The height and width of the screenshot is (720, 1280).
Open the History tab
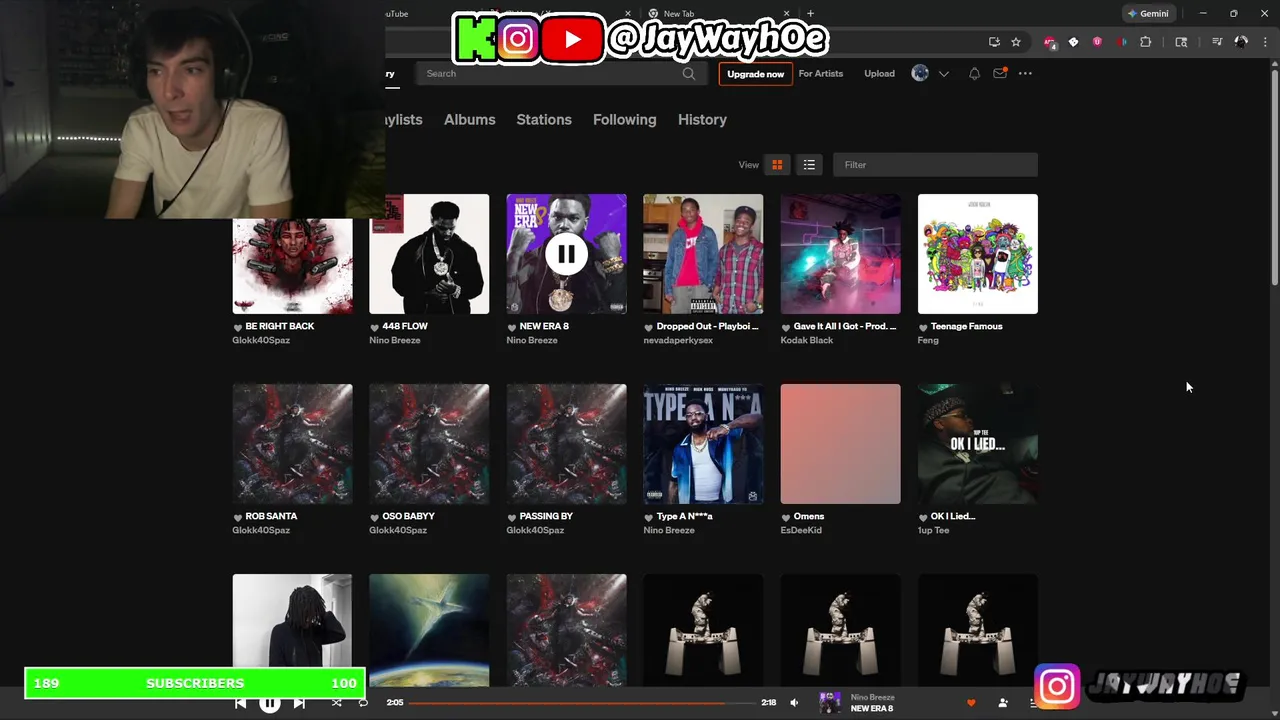click(702, 120)
